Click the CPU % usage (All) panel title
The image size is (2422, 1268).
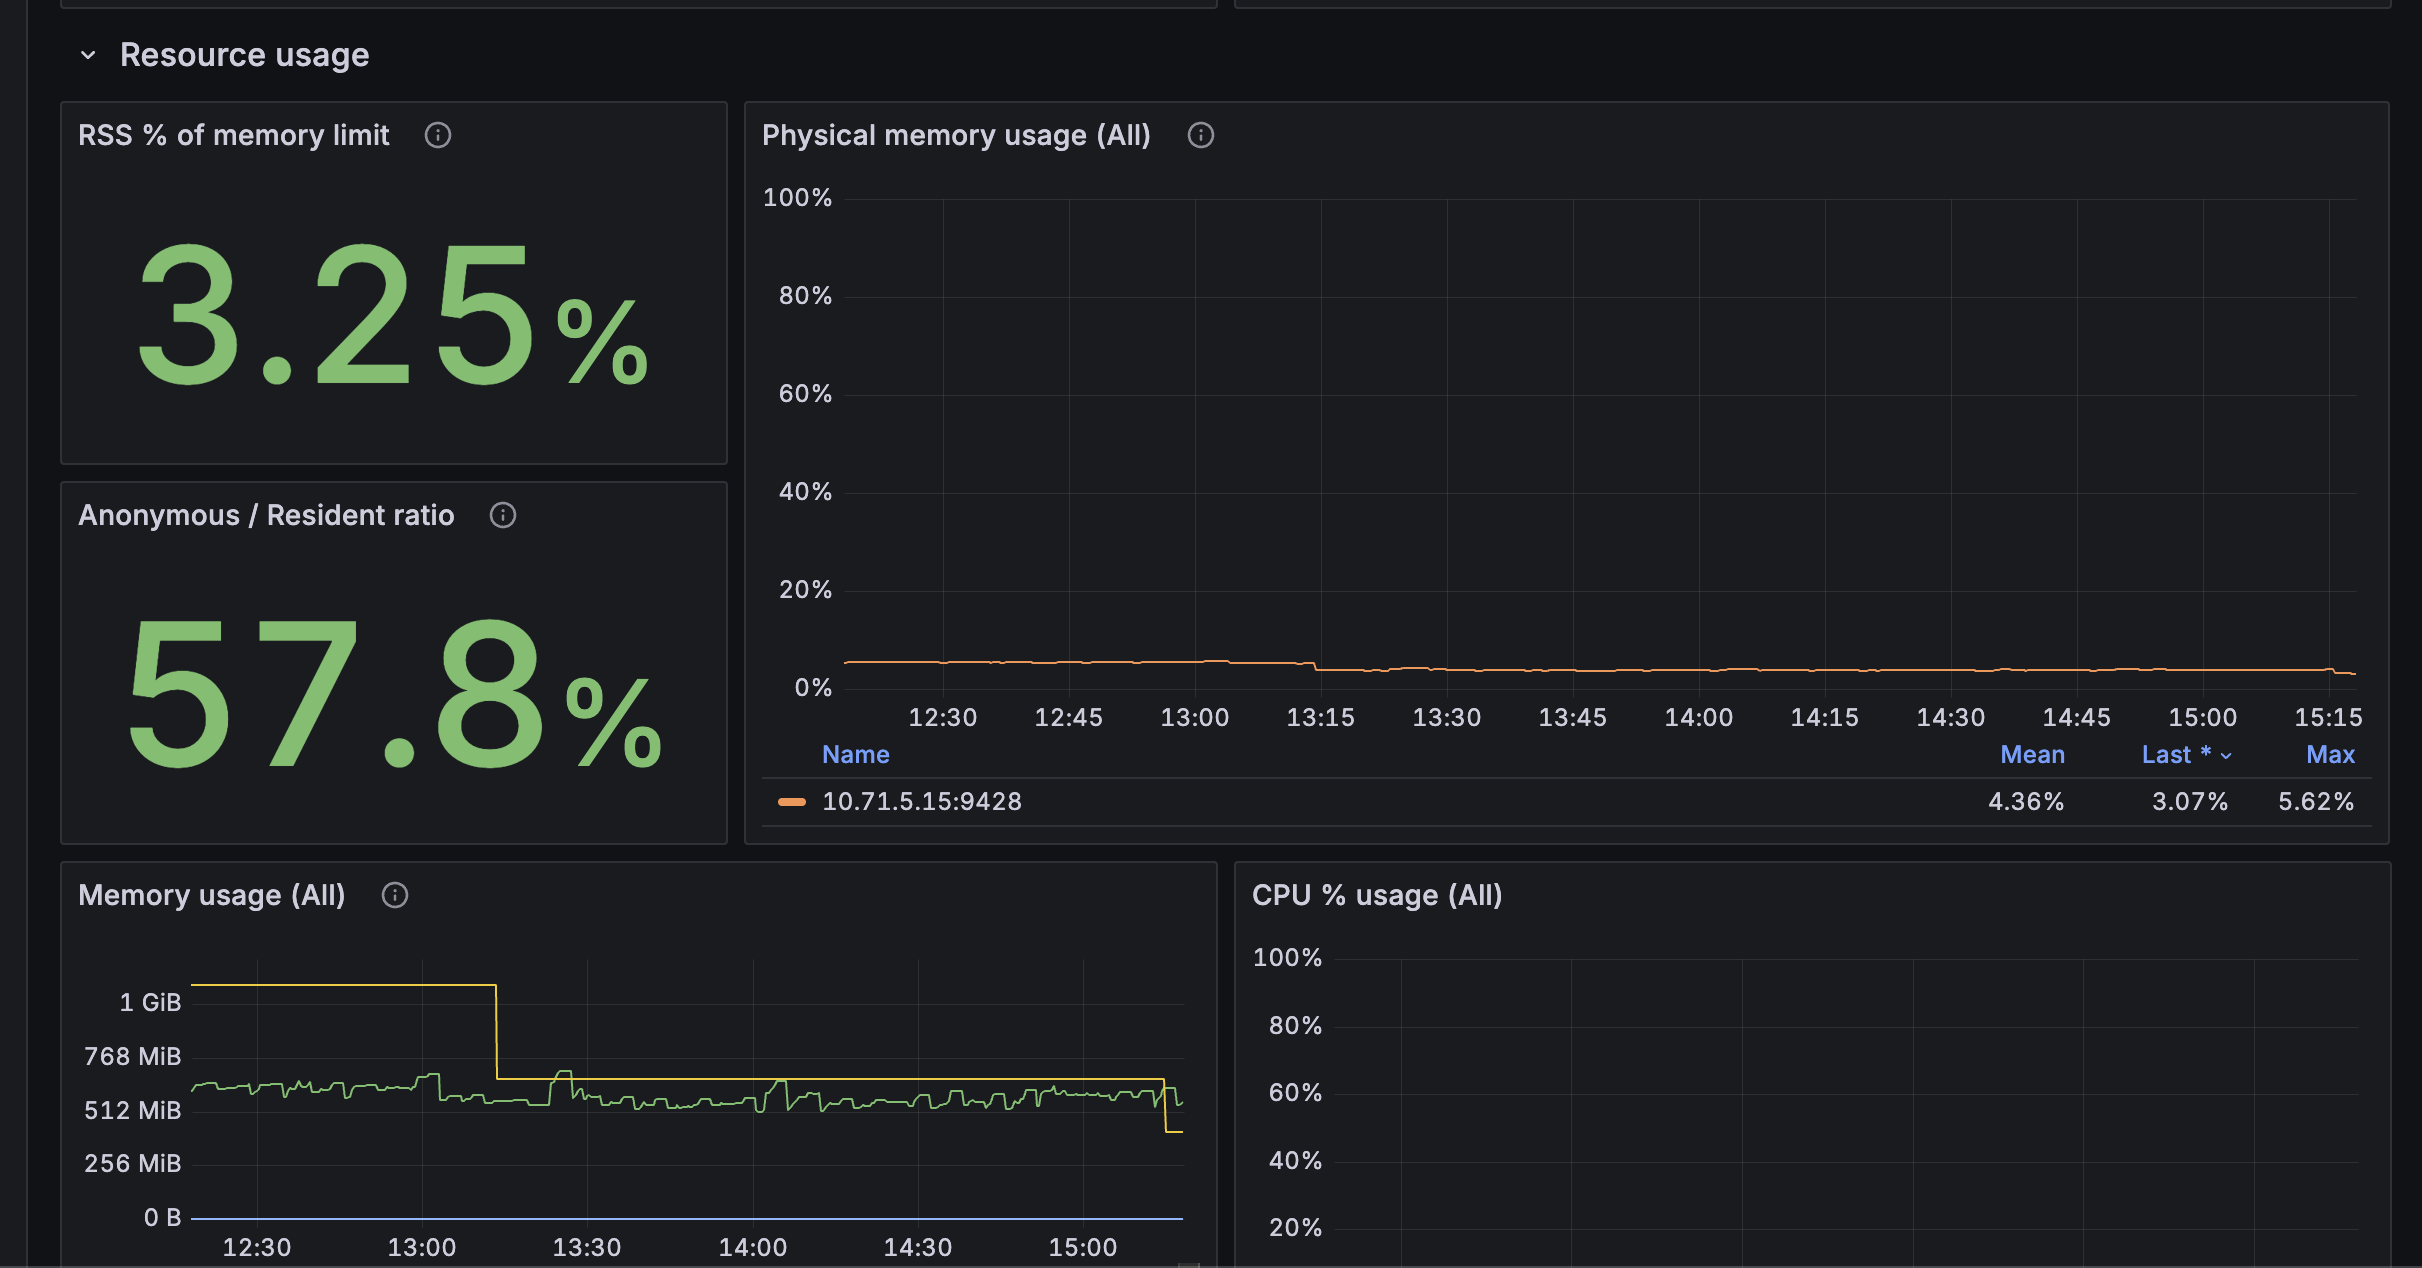pyautogui.click(x=1376, y=895)
